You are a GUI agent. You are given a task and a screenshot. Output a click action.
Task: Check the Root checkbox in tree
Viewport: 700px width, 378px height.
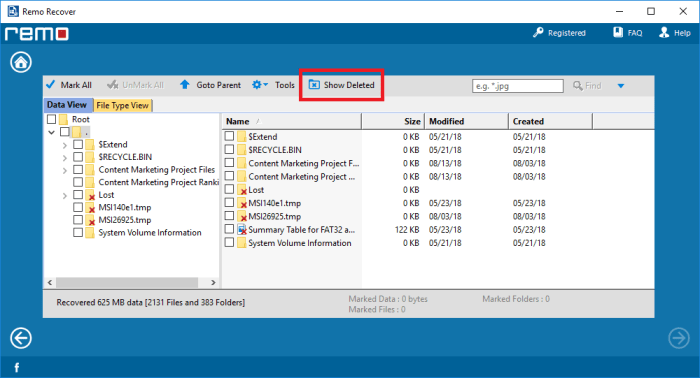pos(51,119)
